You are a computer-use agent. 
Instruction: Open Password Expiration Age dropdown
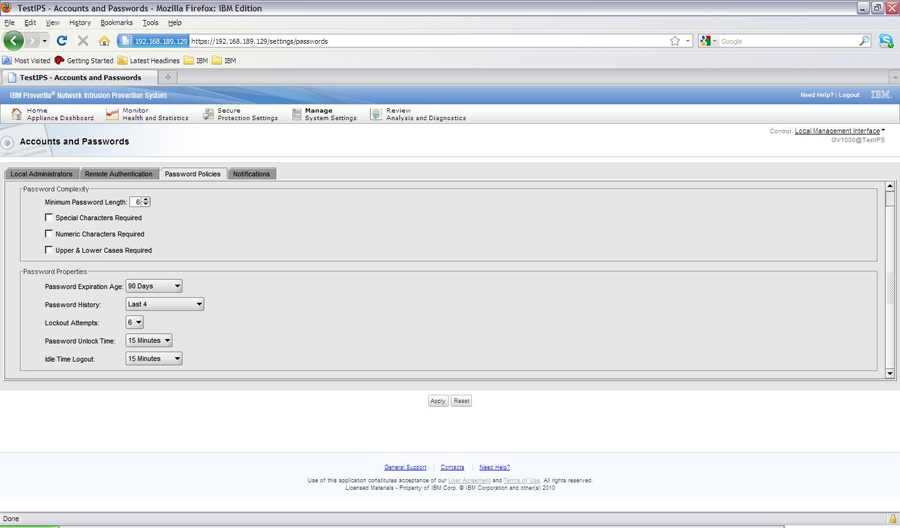coord(154,286)
